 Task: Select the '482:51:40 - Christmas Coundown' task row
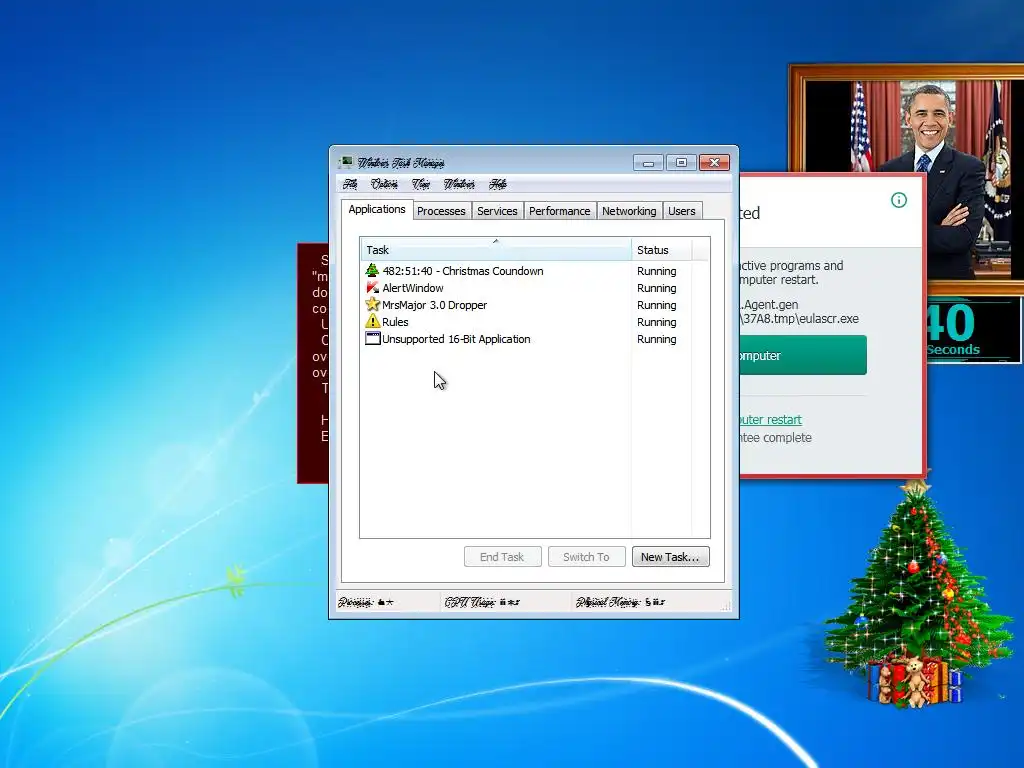[x=534, y=270]
